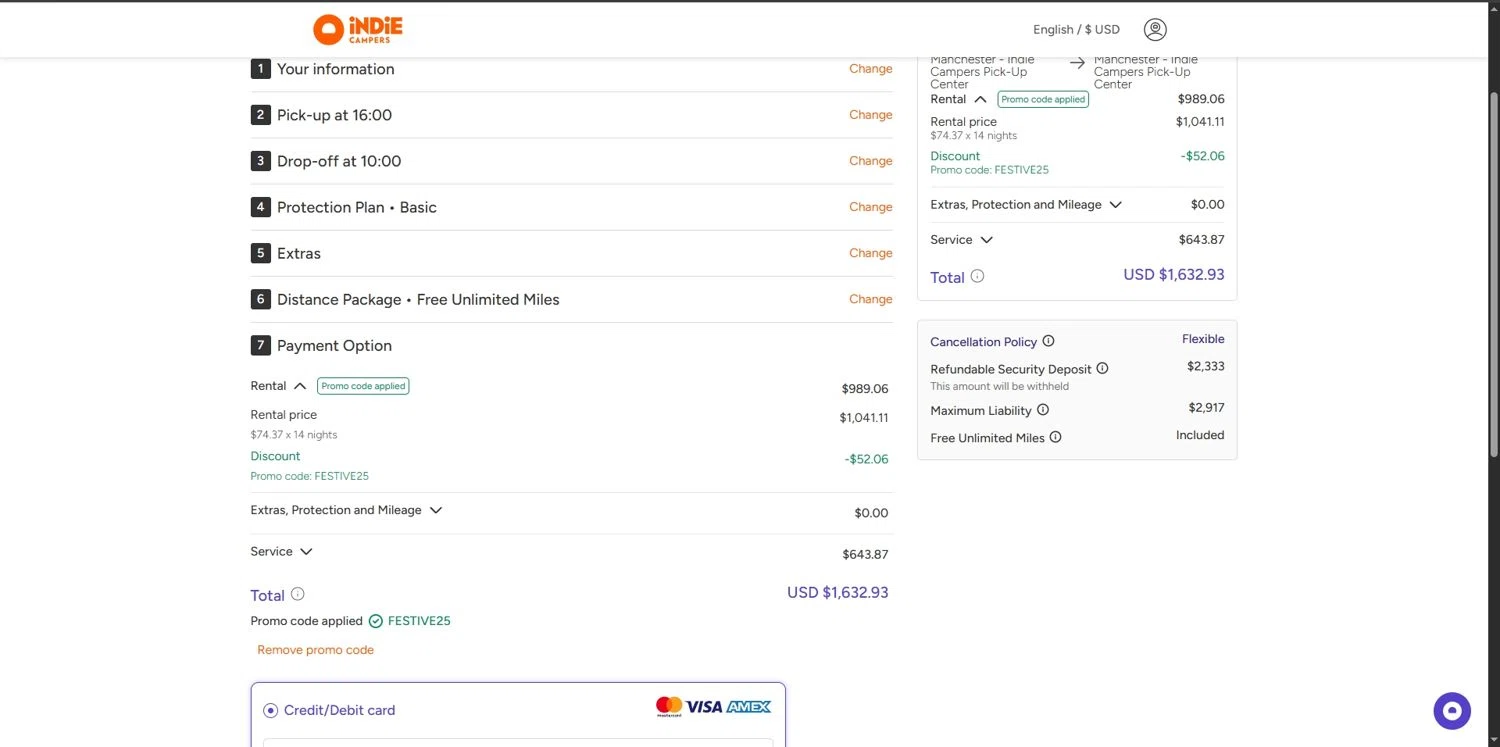
Task: Collapse Rental breakdown in sidebar summary
Action: tap(980, 99)
